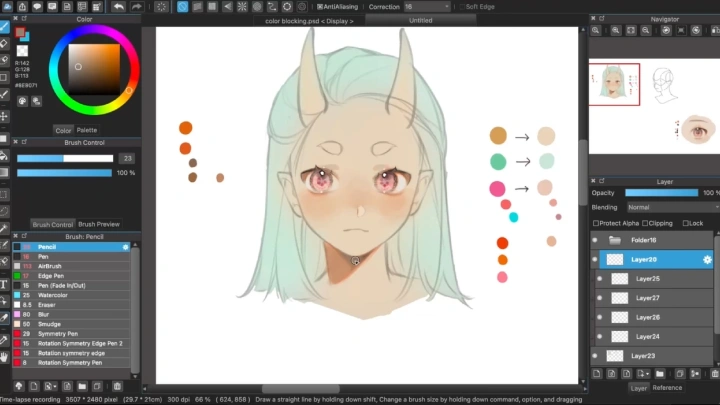This screenshot has width=720, height=405.
Task: Click the Undo arrow in the top toolbar
Action: coord(119,6)
